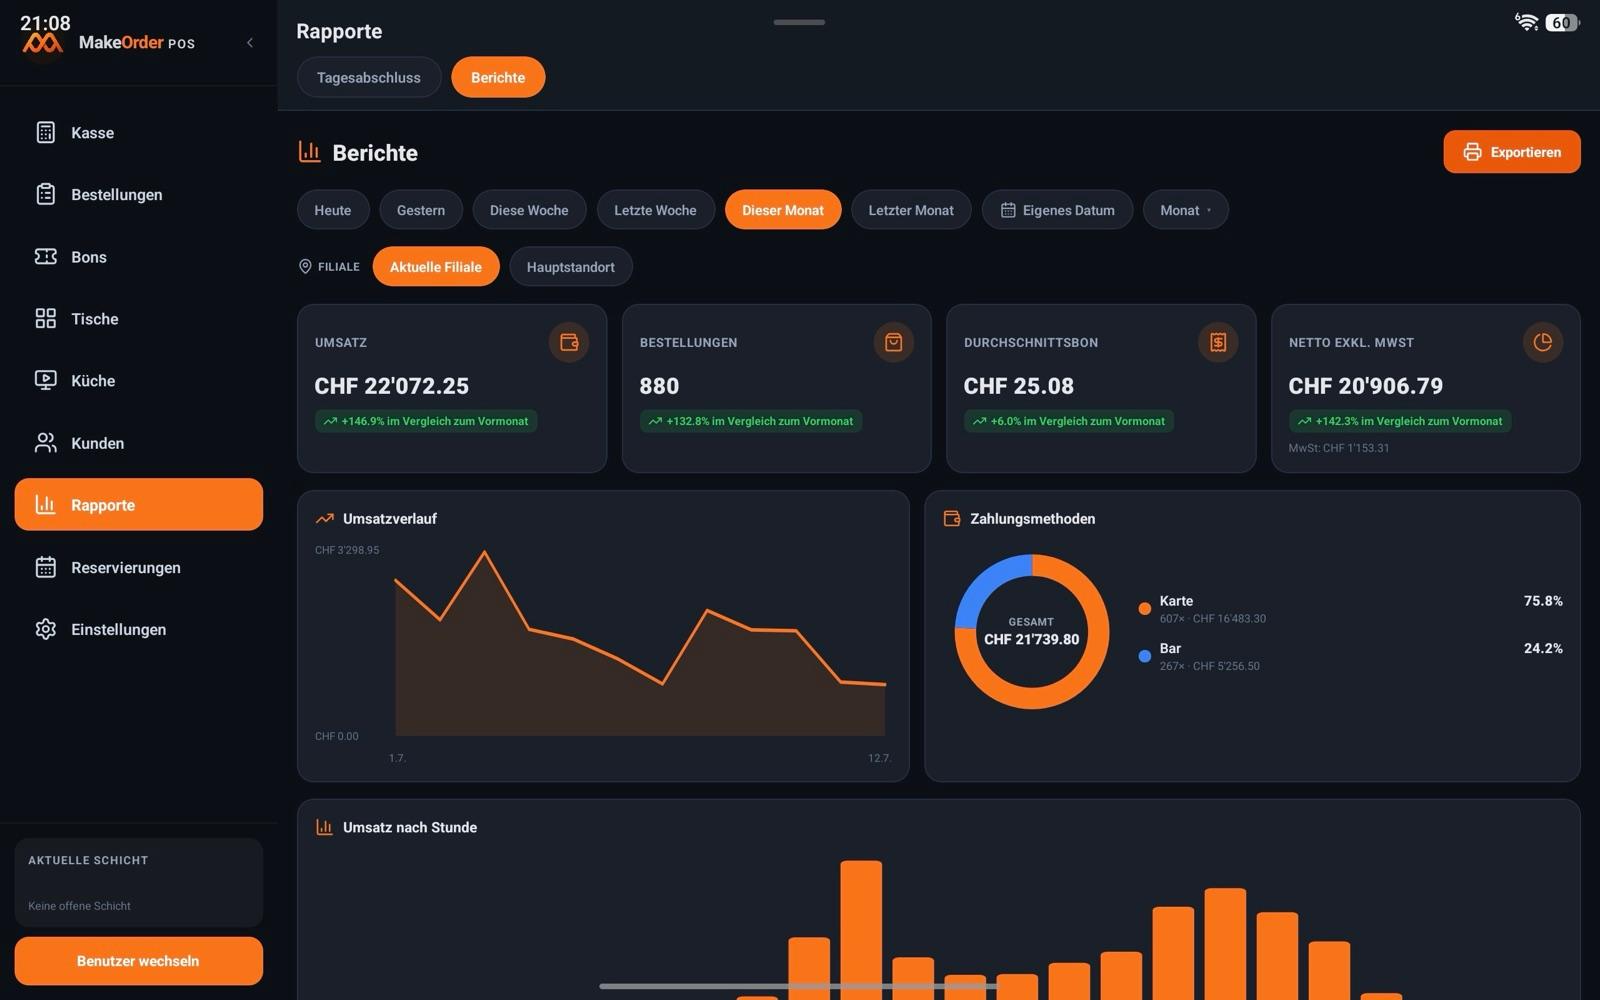Click the bag icon on Bestellungen card
The image size is (1600, 1000).
pyautogui.click(x=893, y=342)
